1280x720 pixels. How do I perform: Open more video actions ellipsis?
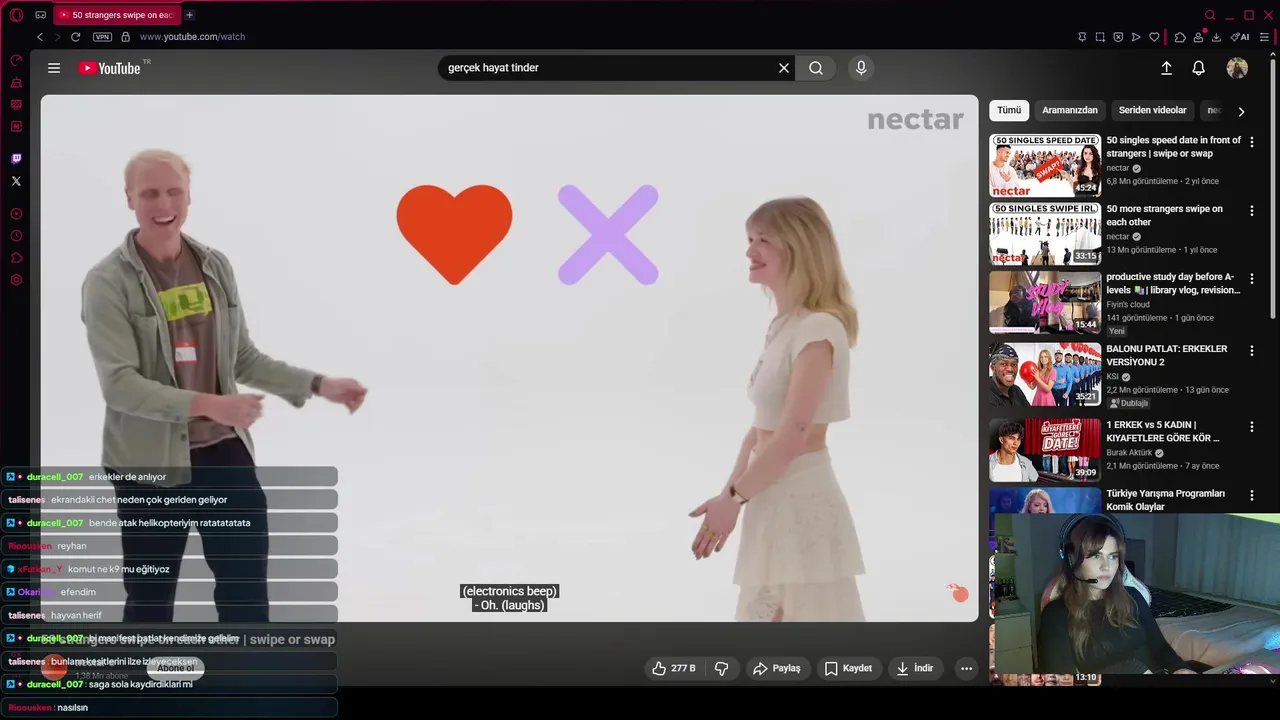click(x=966, y=668)
